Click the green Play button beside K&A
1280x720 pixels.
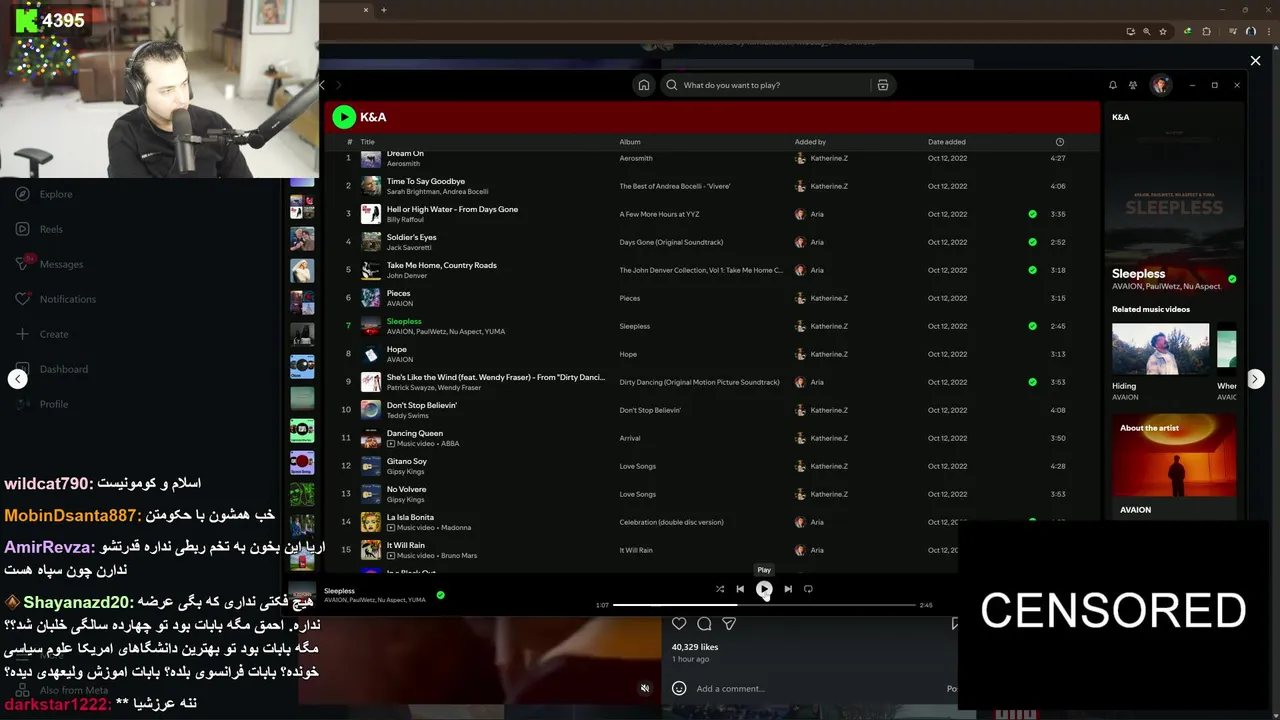point(344,117)
